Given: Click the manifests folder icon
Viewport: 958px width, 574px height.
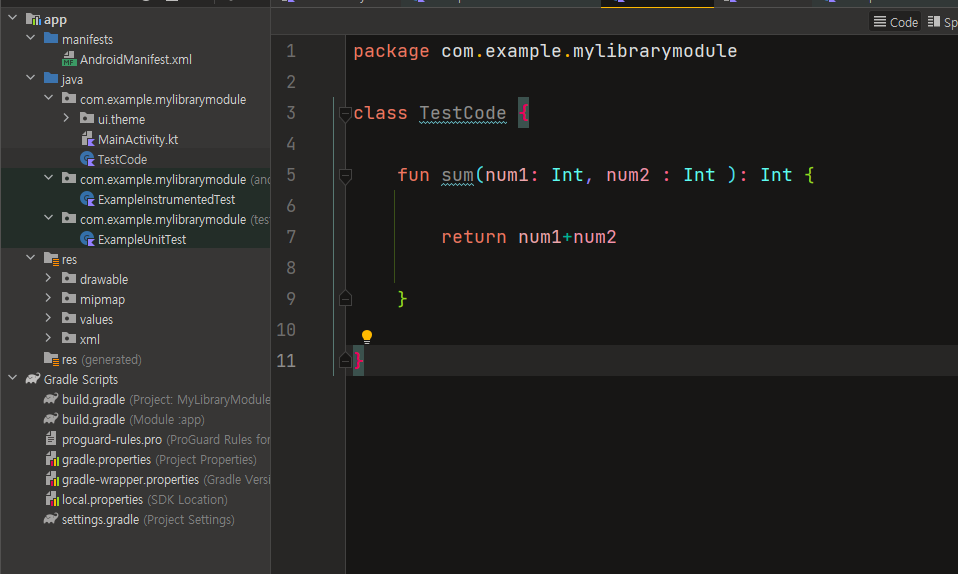Looking at the screenshot, I should (51, 39).
